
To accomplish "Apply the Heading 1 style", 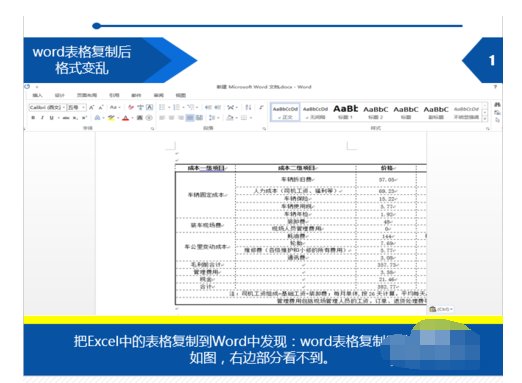I will (345, 112).
